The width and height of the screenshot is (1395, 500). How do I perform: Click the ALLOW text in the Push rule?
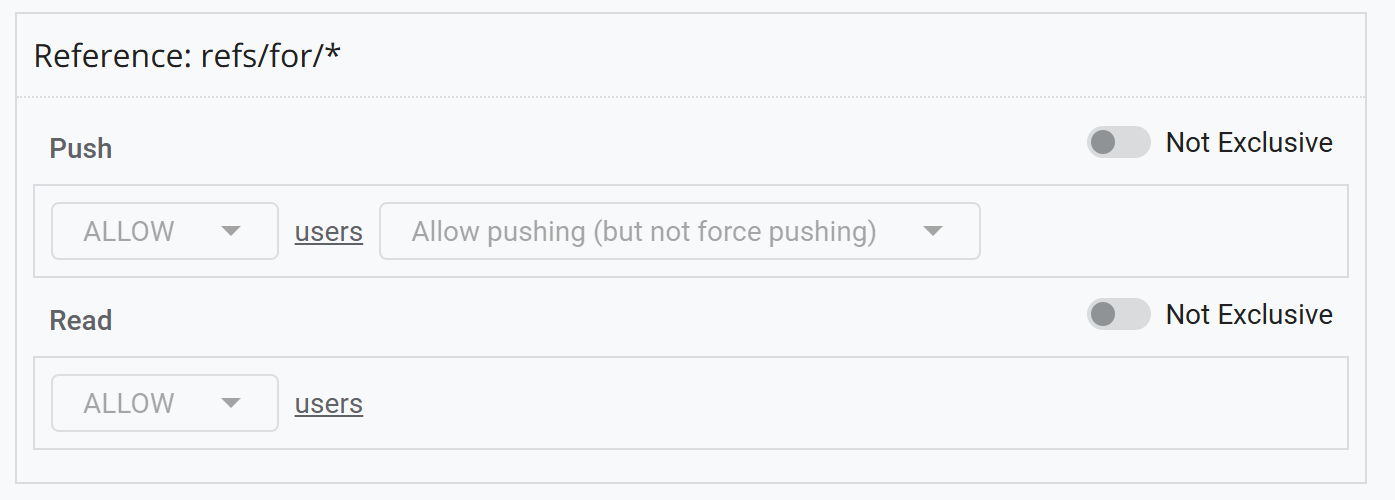coord(129,232)
